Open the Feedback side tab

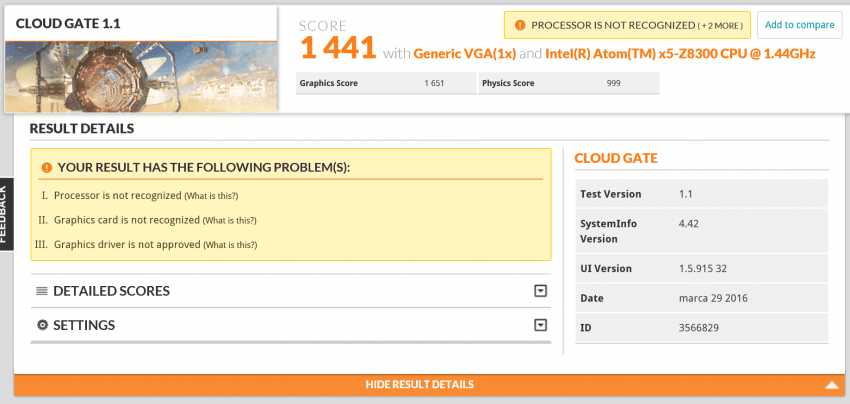tap(5, 214)
